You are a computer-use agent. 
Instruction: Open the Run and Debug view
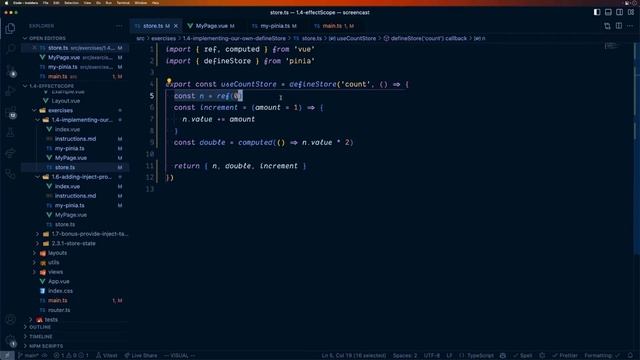tap(10, 91)
